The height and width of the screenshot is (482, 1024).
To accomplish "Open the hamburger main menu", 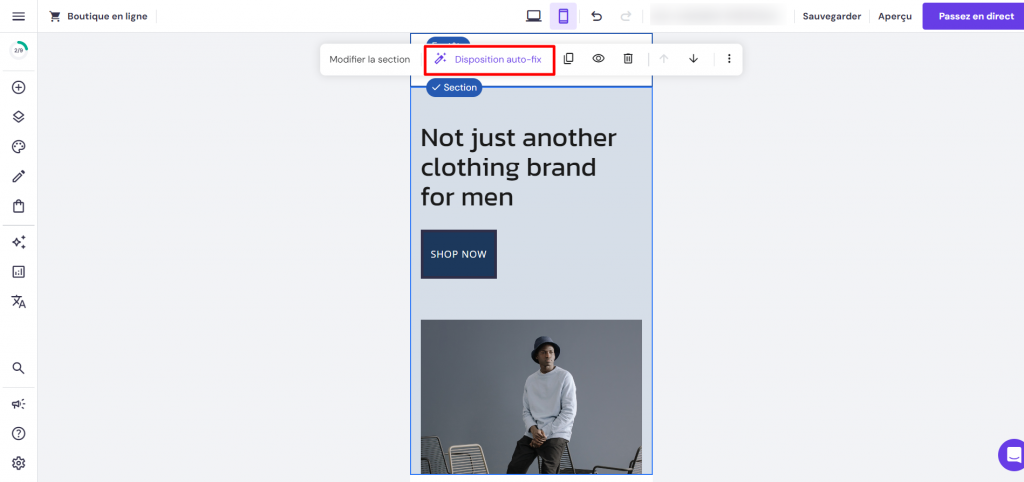I will [18, 16].
